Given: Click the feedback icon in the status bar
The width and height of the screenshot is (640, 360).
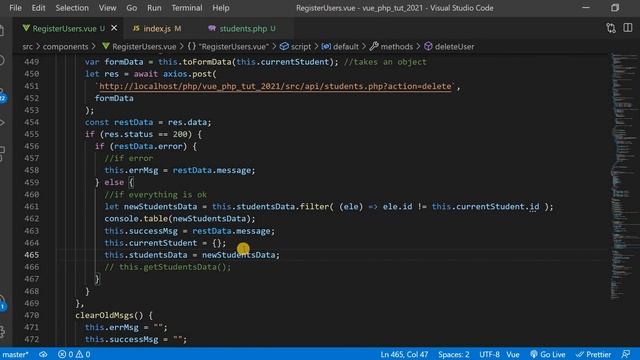Looking at the screenshot, I should click(625, 354).
